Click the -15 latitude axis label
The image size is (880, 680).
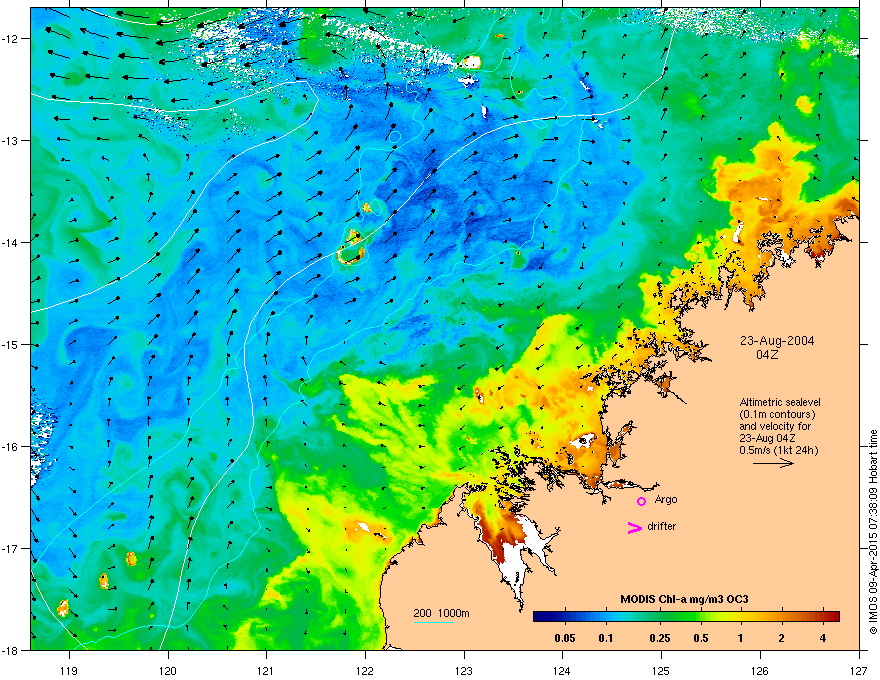tap(10, 344)
